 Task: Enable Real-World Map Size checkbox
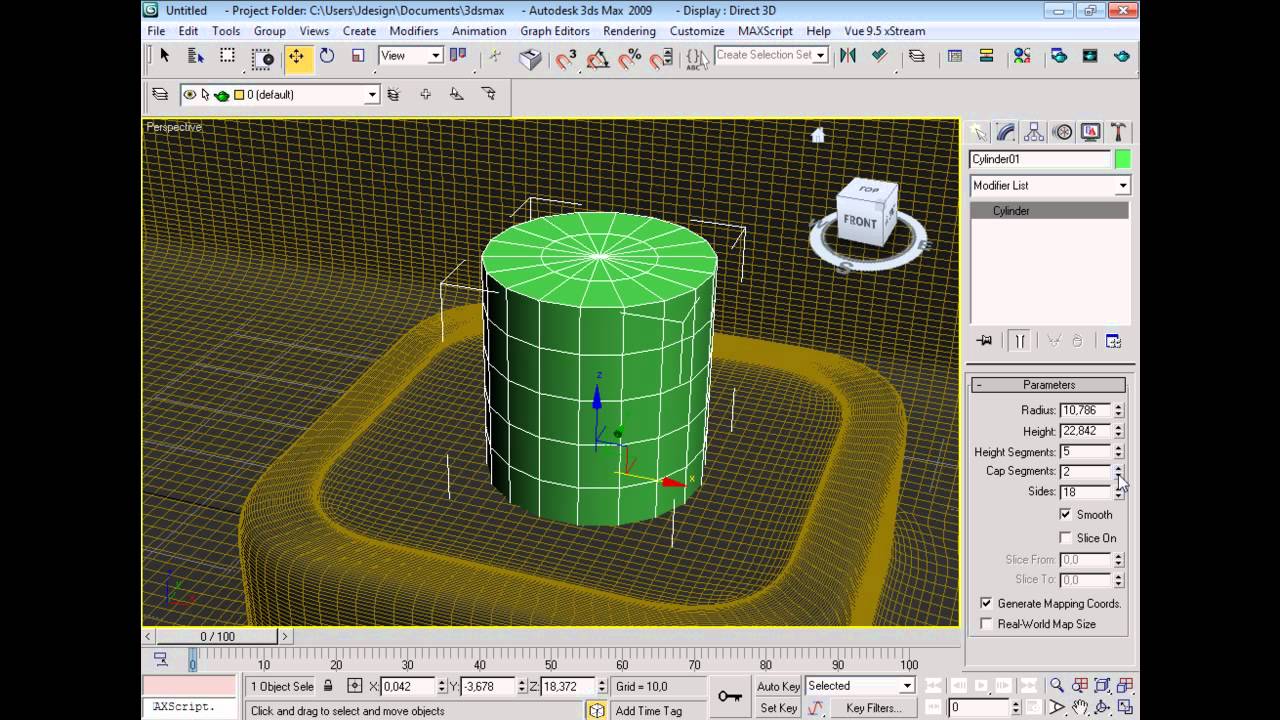click(987, 624)
